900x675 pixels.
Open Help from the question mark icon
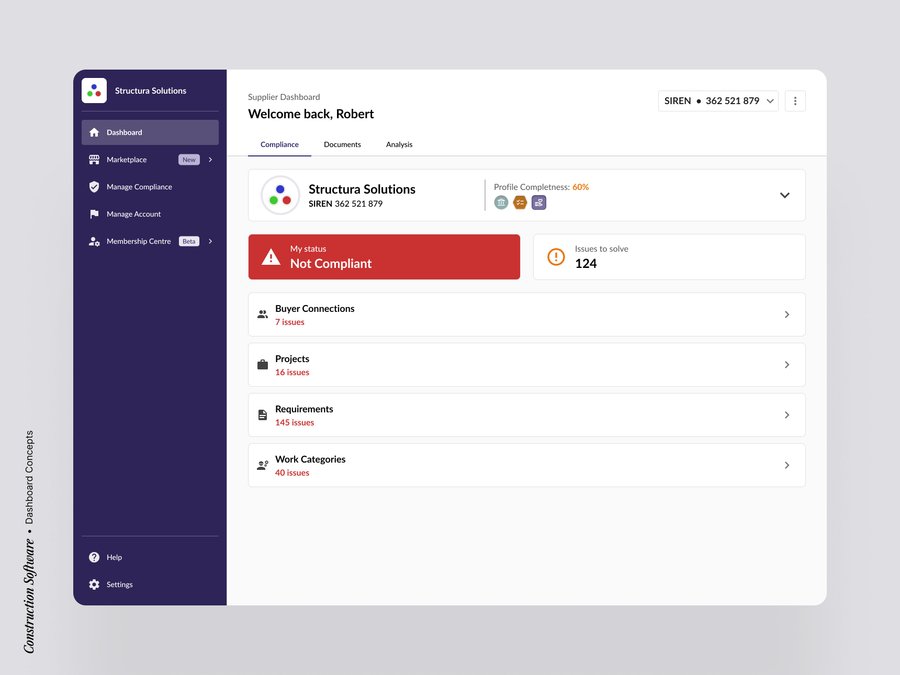[94, 557]
